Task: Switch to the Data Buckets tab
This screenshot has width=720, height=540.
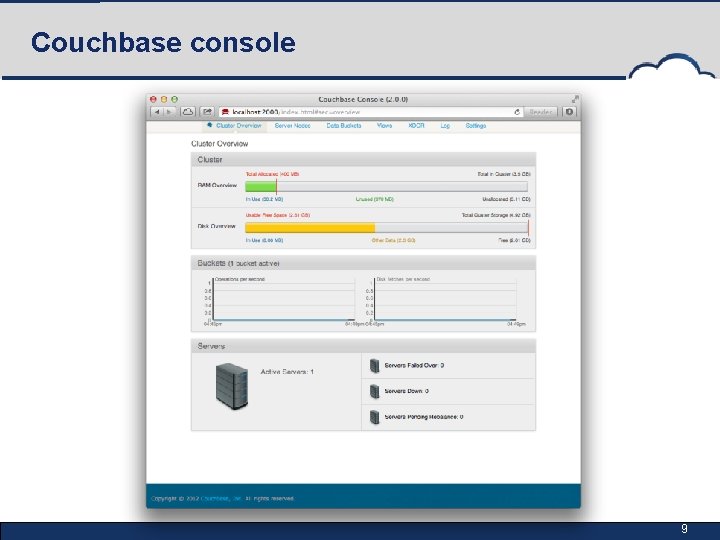Action: click(344, 125)
